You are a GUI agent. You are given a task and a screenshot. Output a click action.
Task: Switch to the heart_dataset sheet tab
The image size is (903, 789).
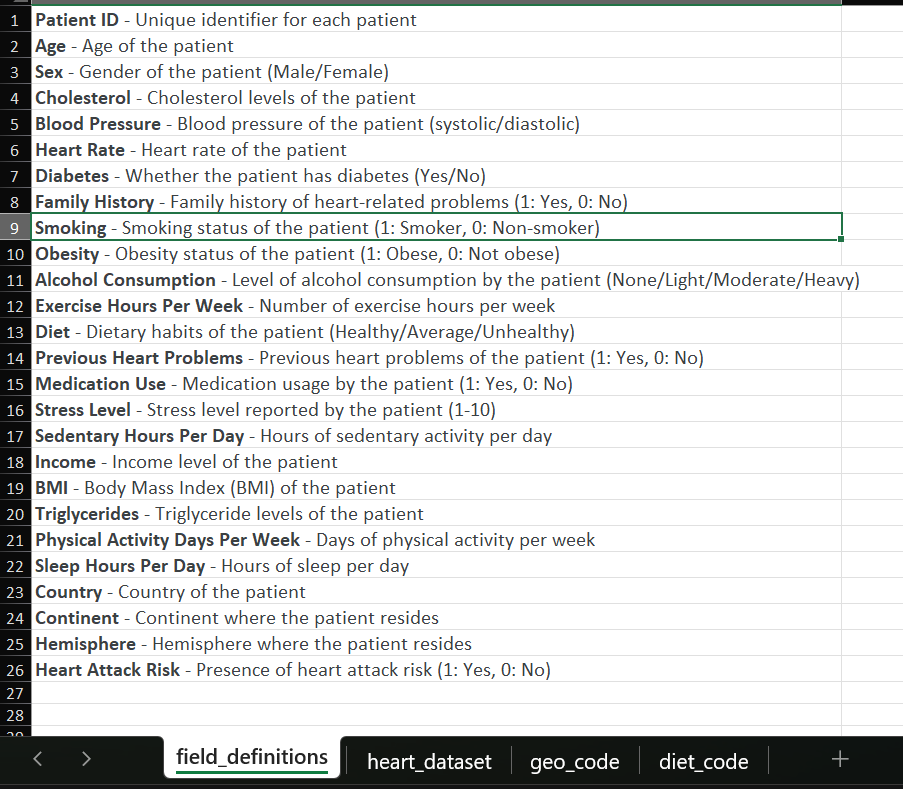tap(428, 761)
